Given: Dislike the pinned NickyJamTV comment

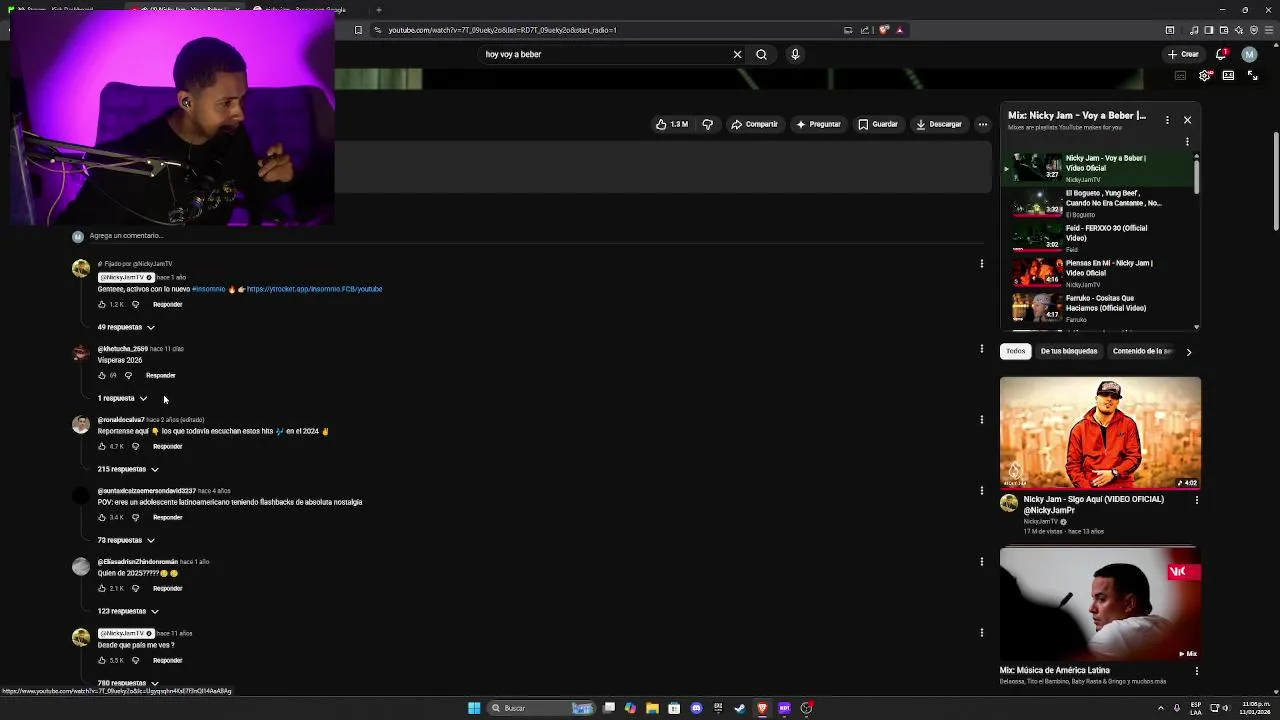Looking at the screenshot, I should click(x=135, y=304).
